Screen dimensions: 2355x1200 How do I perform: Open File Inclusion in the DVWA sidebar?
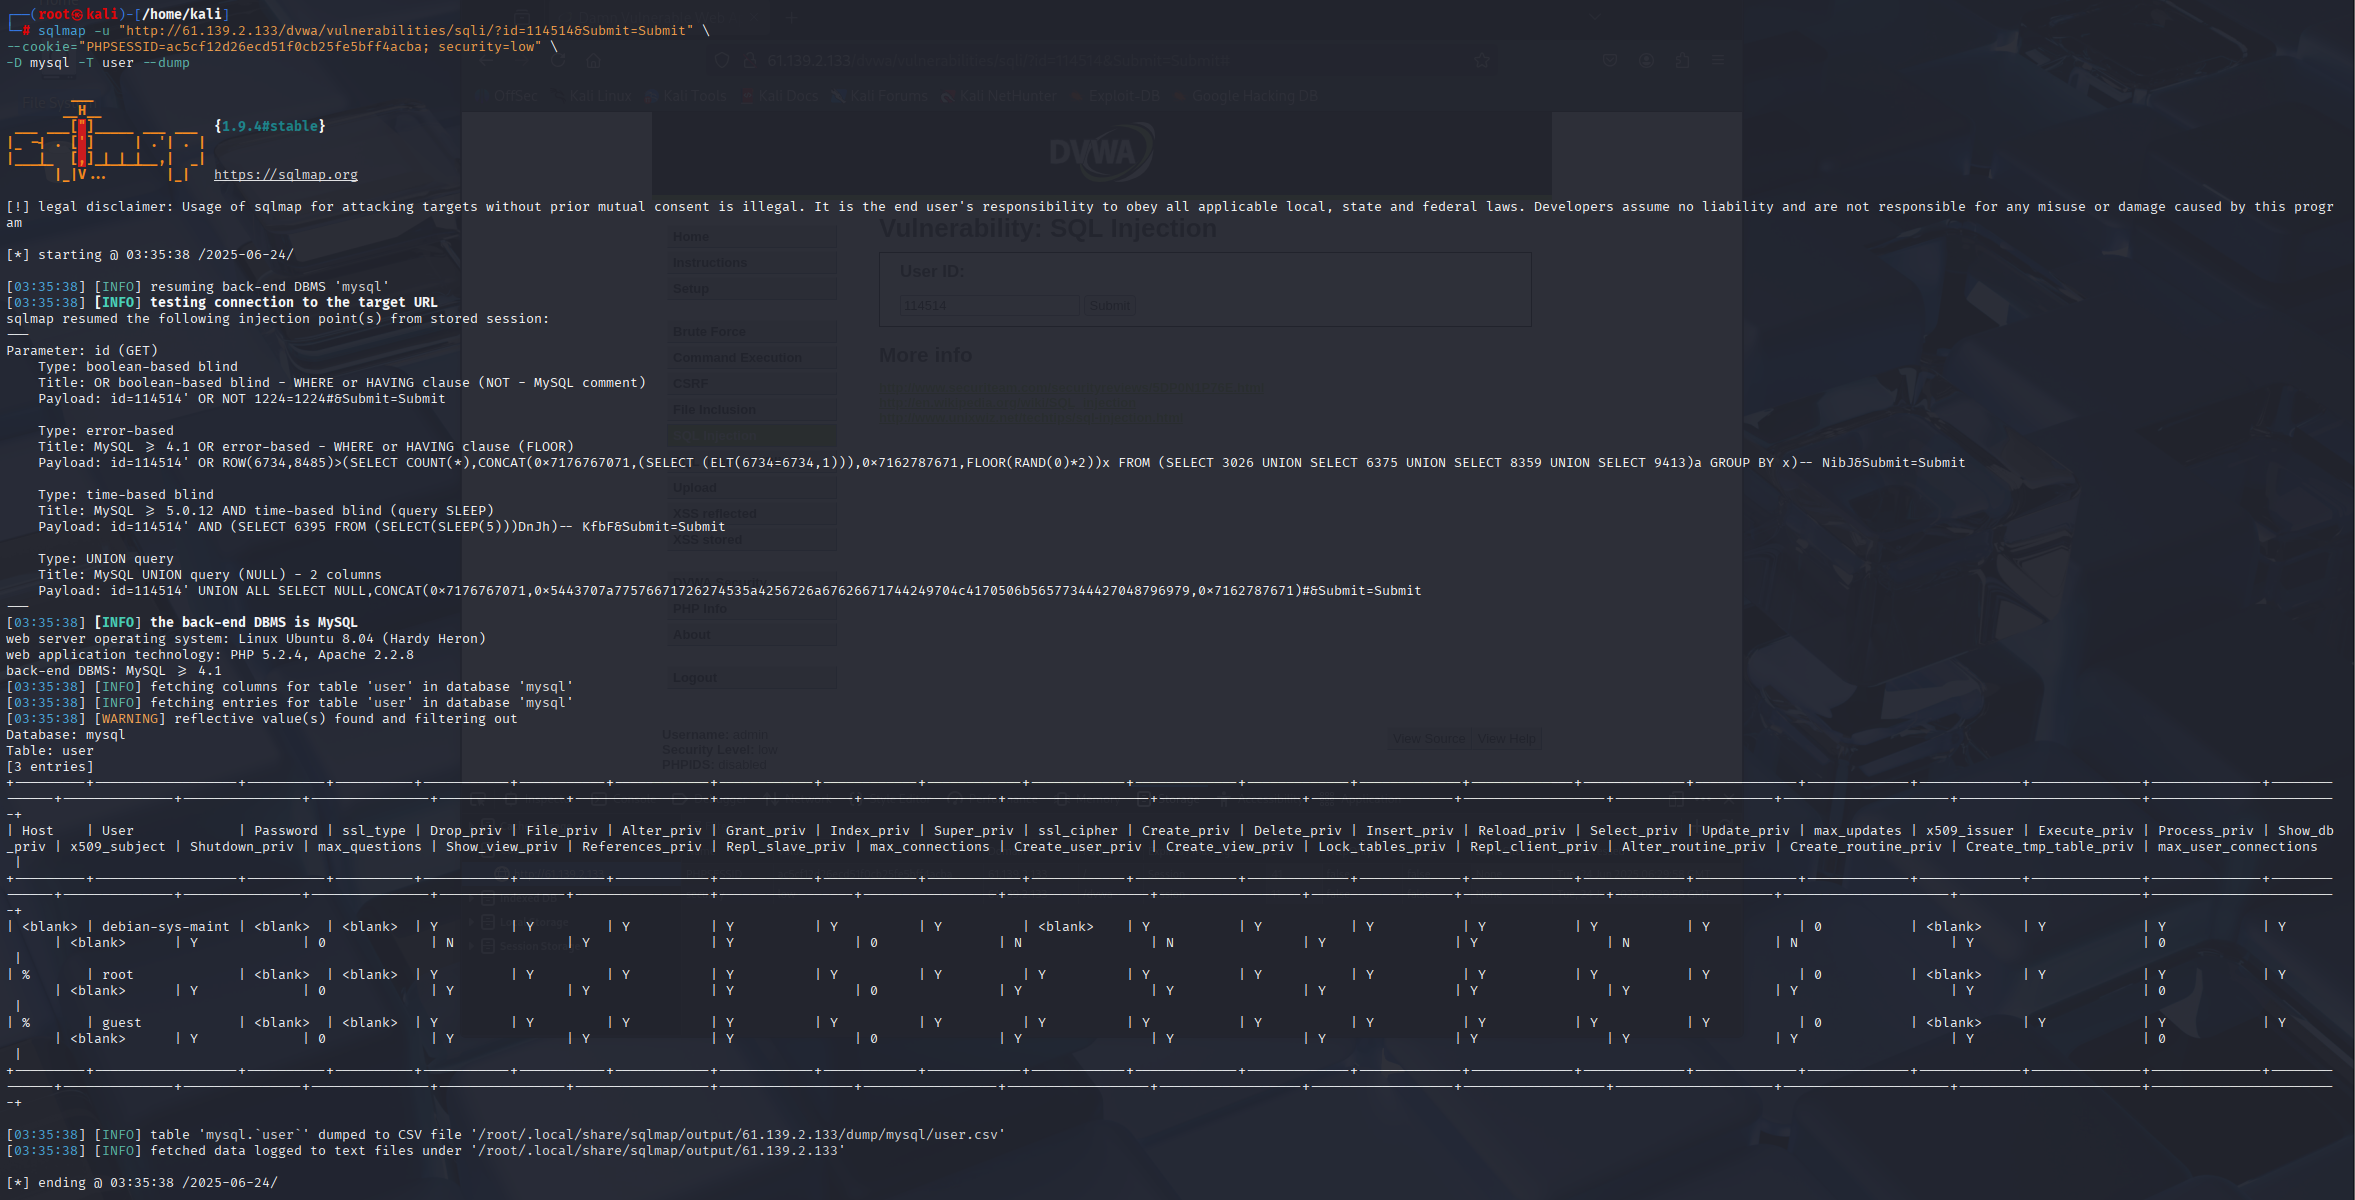(x=752, y=410)
